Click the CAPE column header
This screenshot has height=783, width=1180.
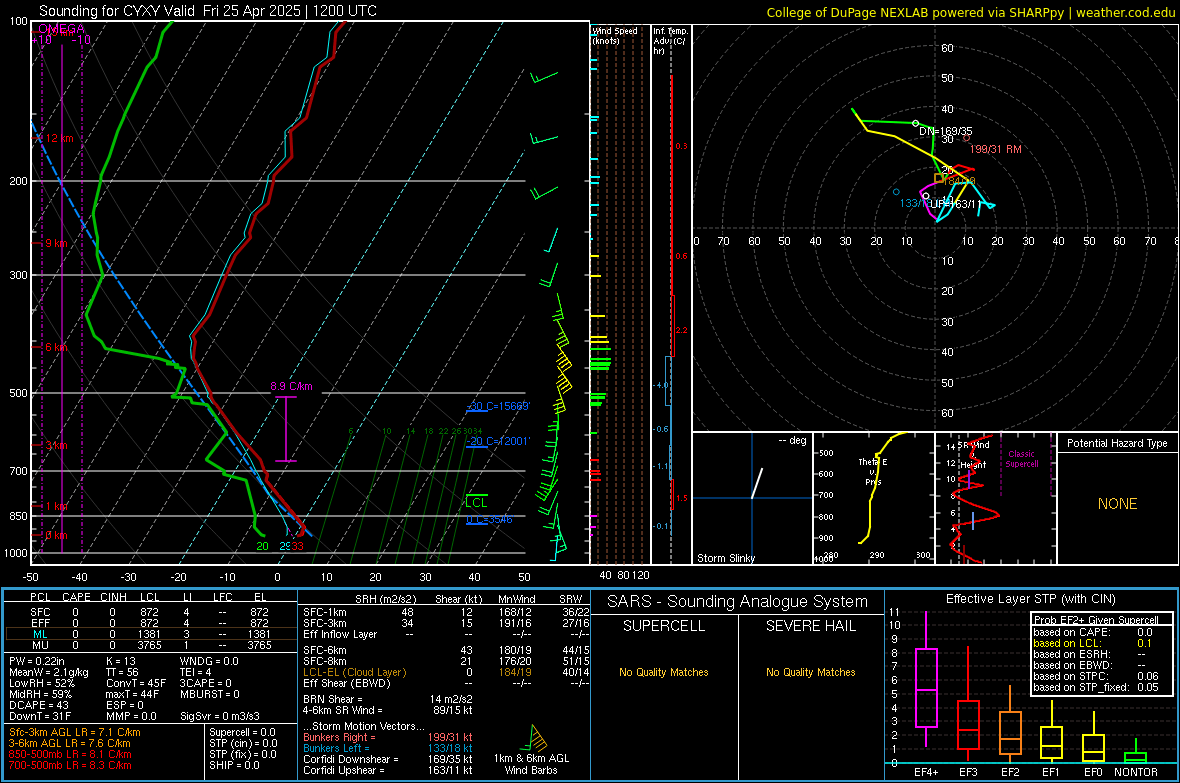[76, 597]
